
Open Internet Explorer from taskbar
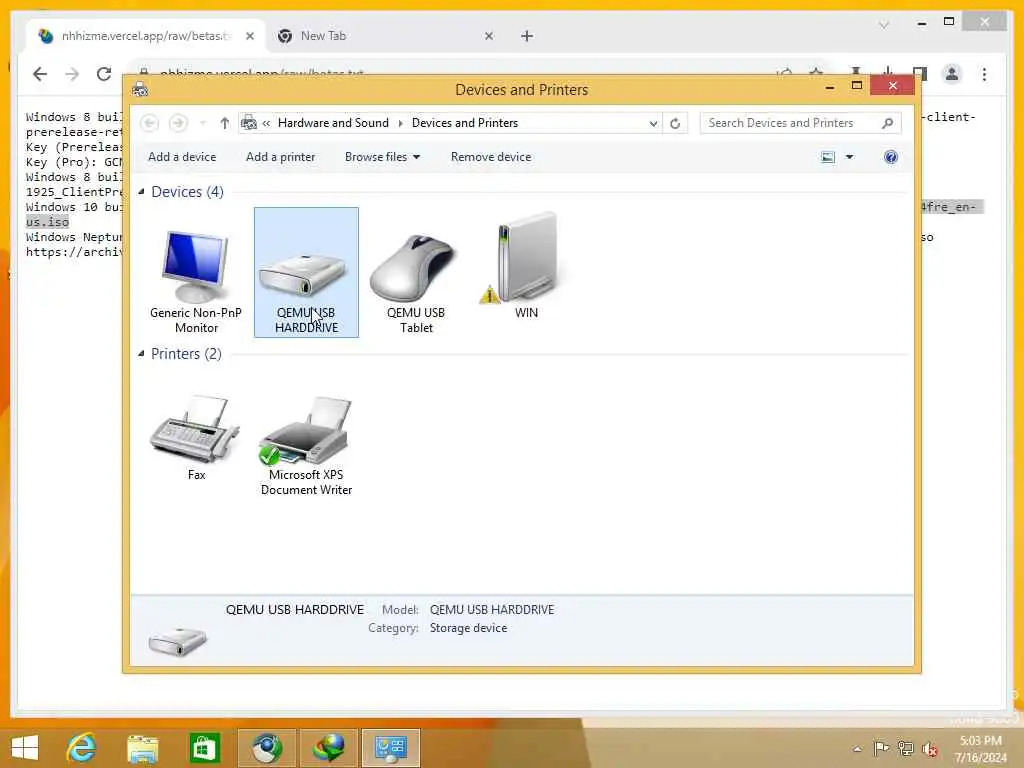[81, 747]
